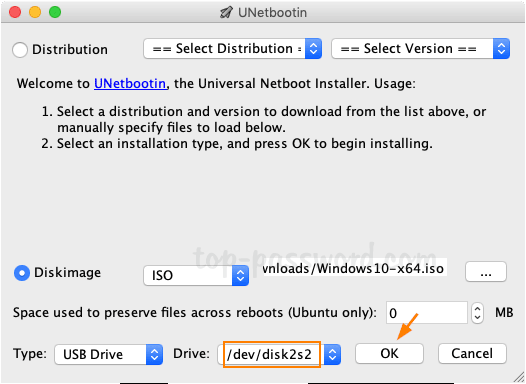Open the file browser with the ... button
Viewport: 526px width, 384px height.
(x=486, y=272)
